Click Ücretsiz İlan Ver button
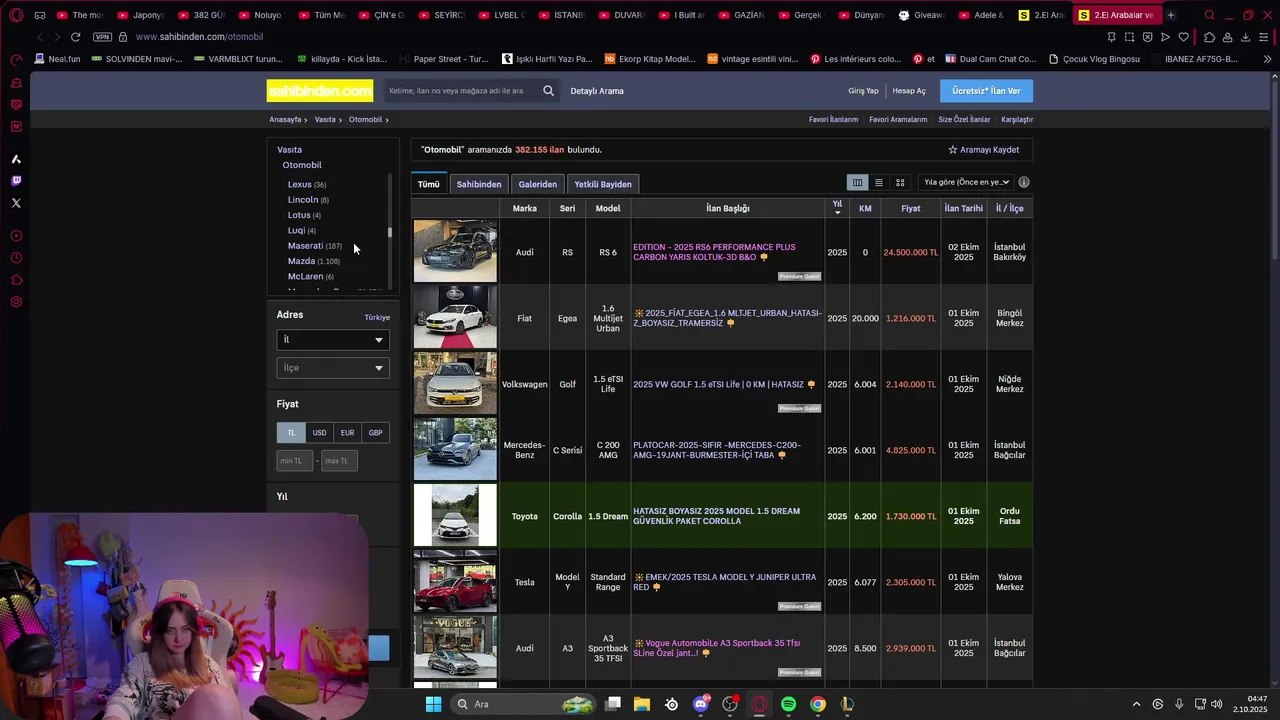This screenshot has width=1280, height=720. (986, 91)
